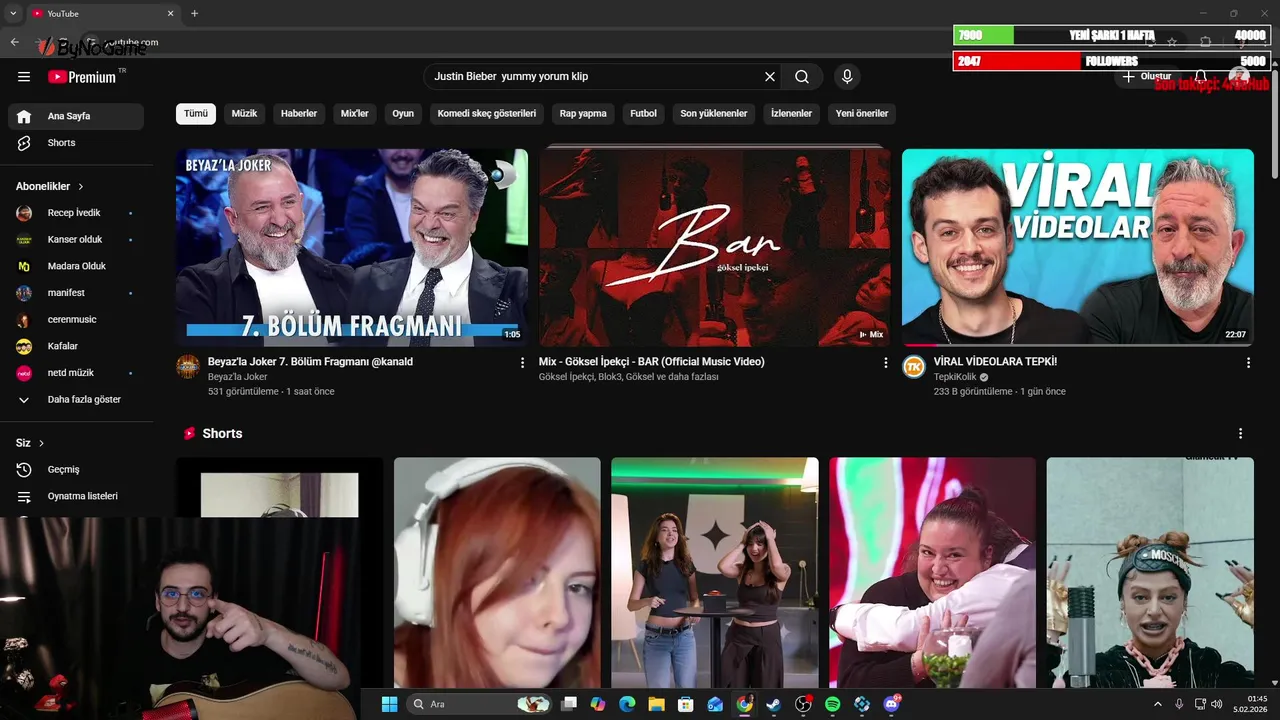The image size is (1280, 720).
Task: Select the Son yüklenenler filter chip
Action: click(x=714, y=114)
